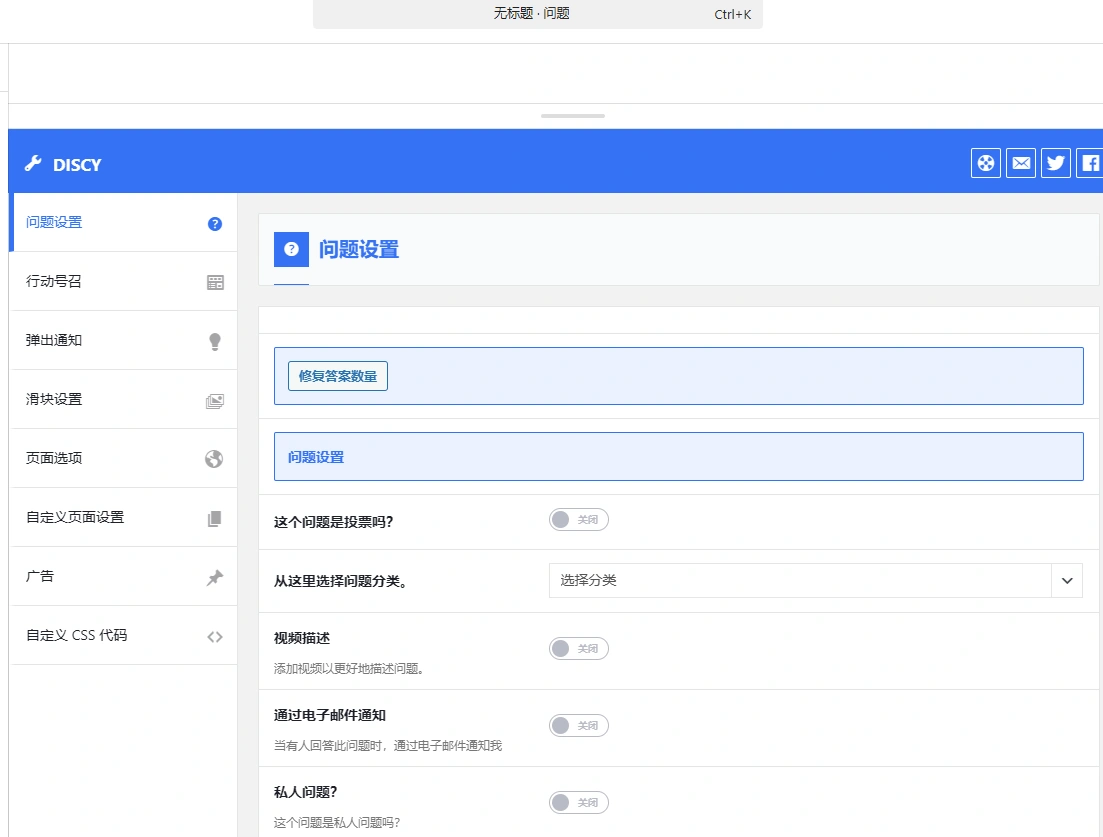Turn on the 视频描述 switch
Screen dimensions: 1103x837
point(578,648)
